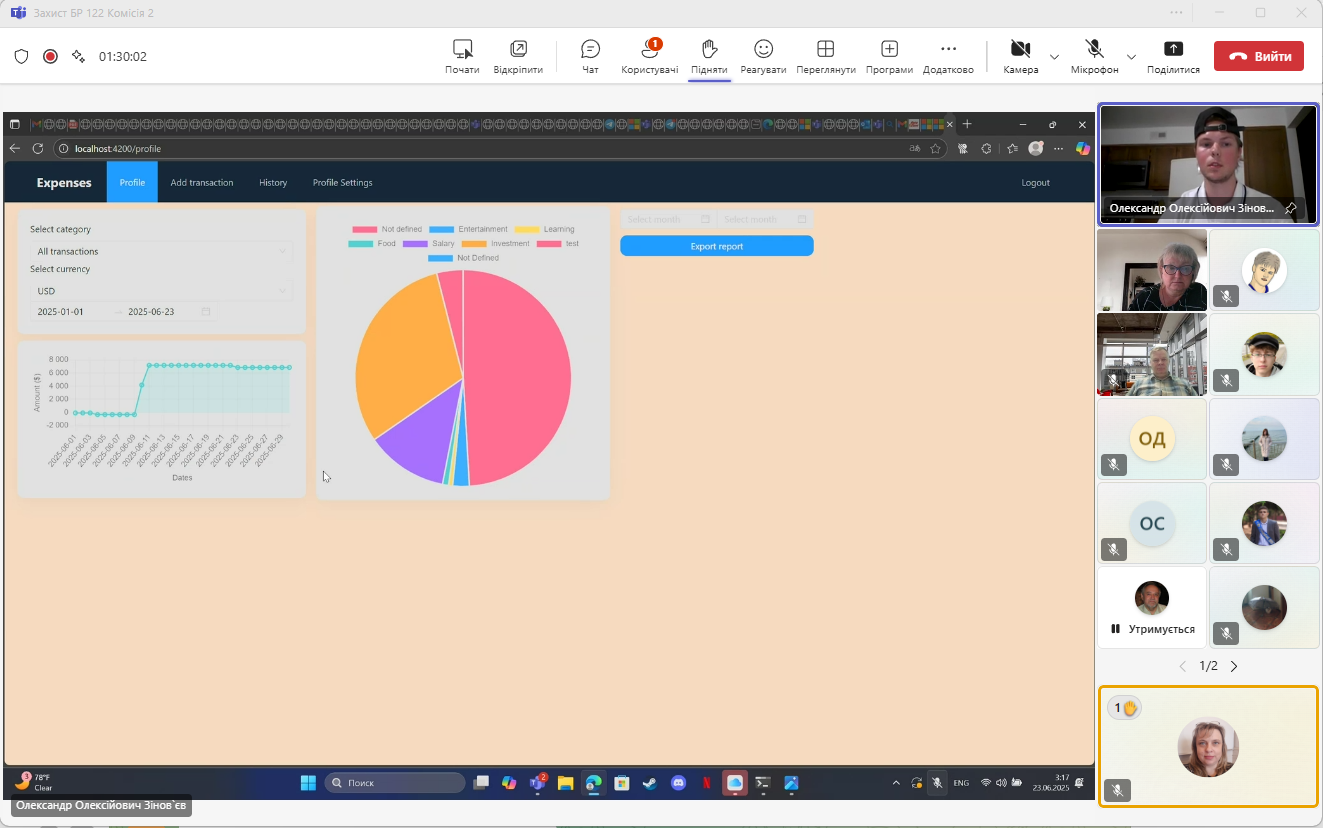The image size is (1323, 828).
Task: Open the Add transaction tab
Action: pos(202,182)
